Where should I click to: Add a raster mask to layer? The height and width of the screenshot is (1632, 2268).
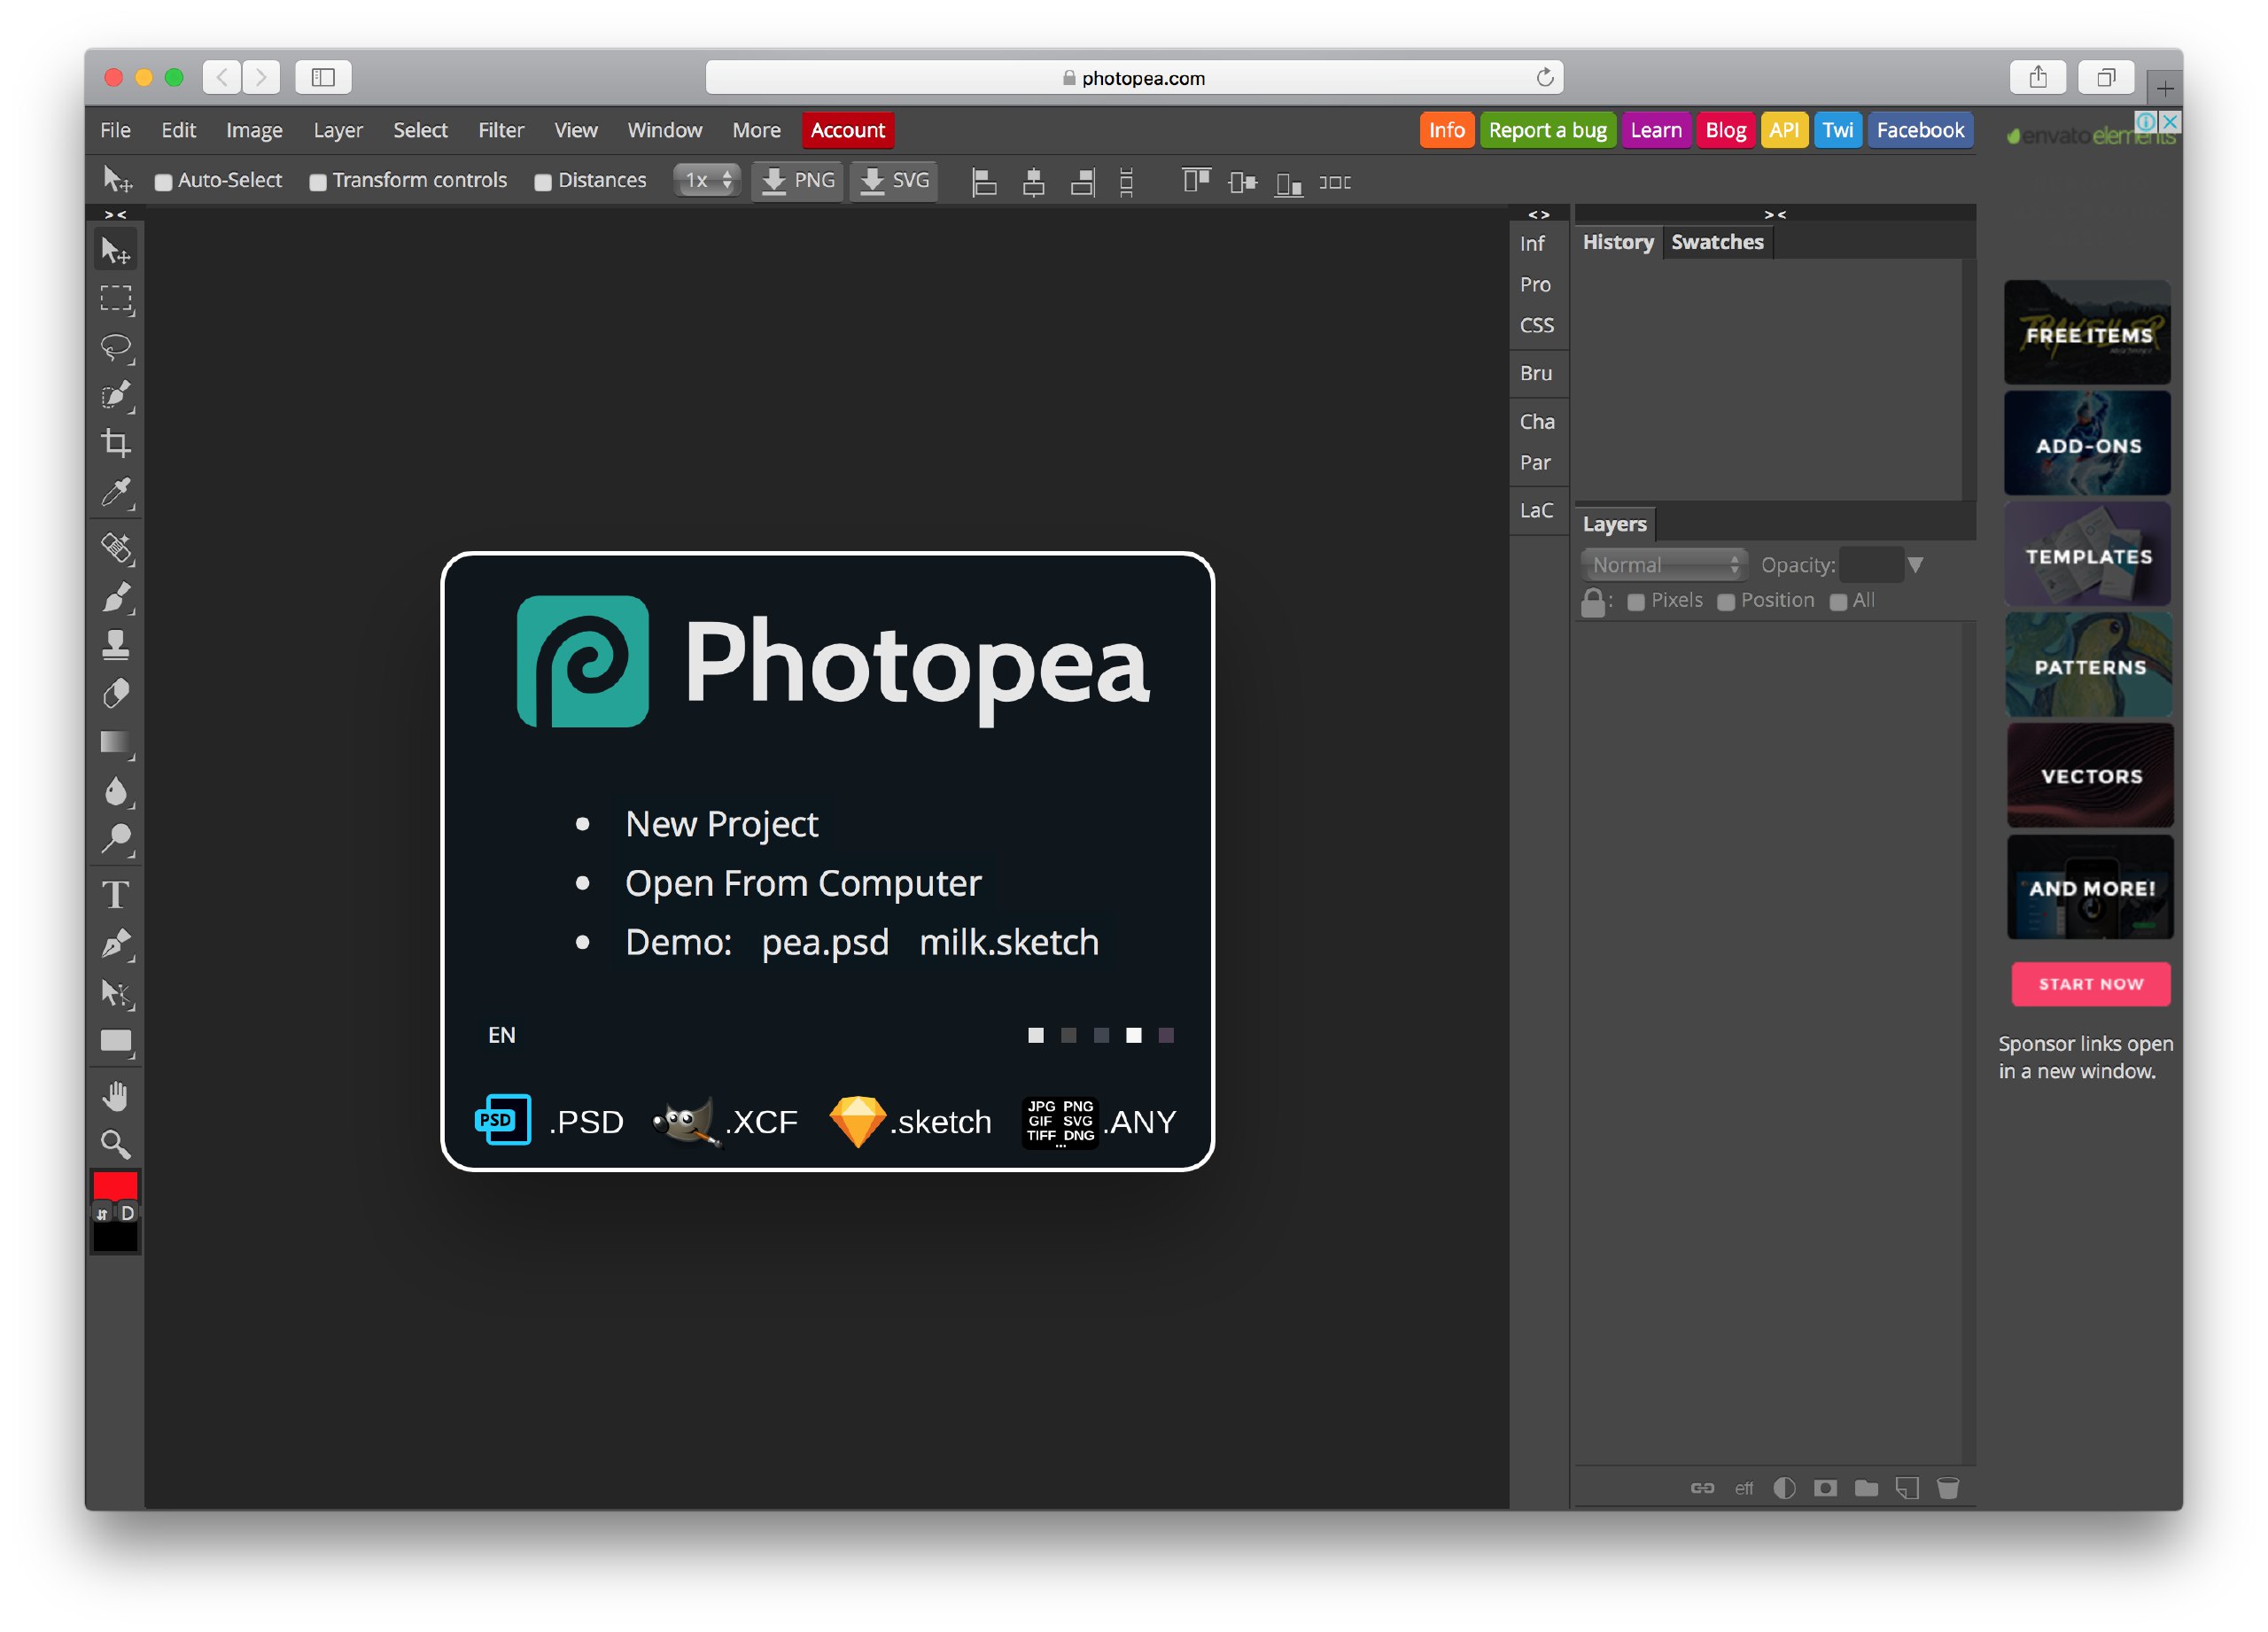click(1825, 1488)
